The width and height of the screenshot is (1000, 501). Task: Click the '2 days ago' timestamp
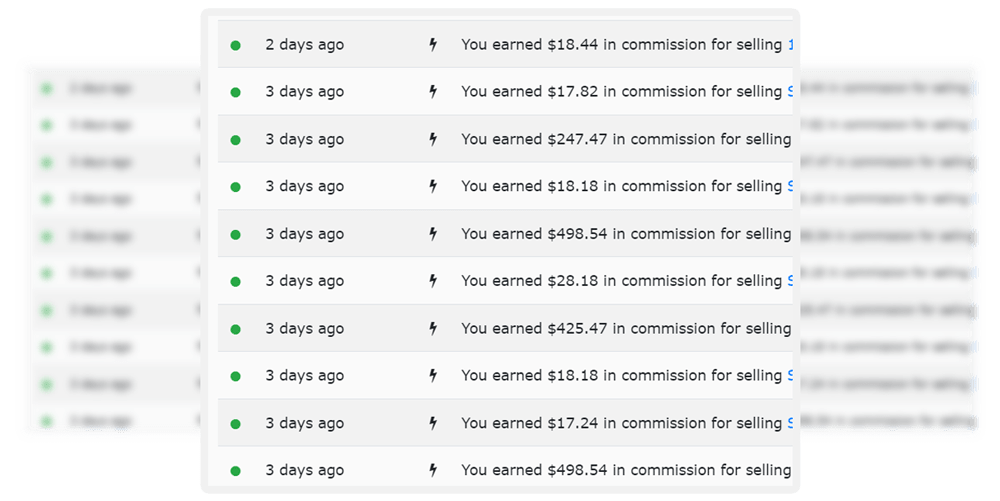pos(305,45)
